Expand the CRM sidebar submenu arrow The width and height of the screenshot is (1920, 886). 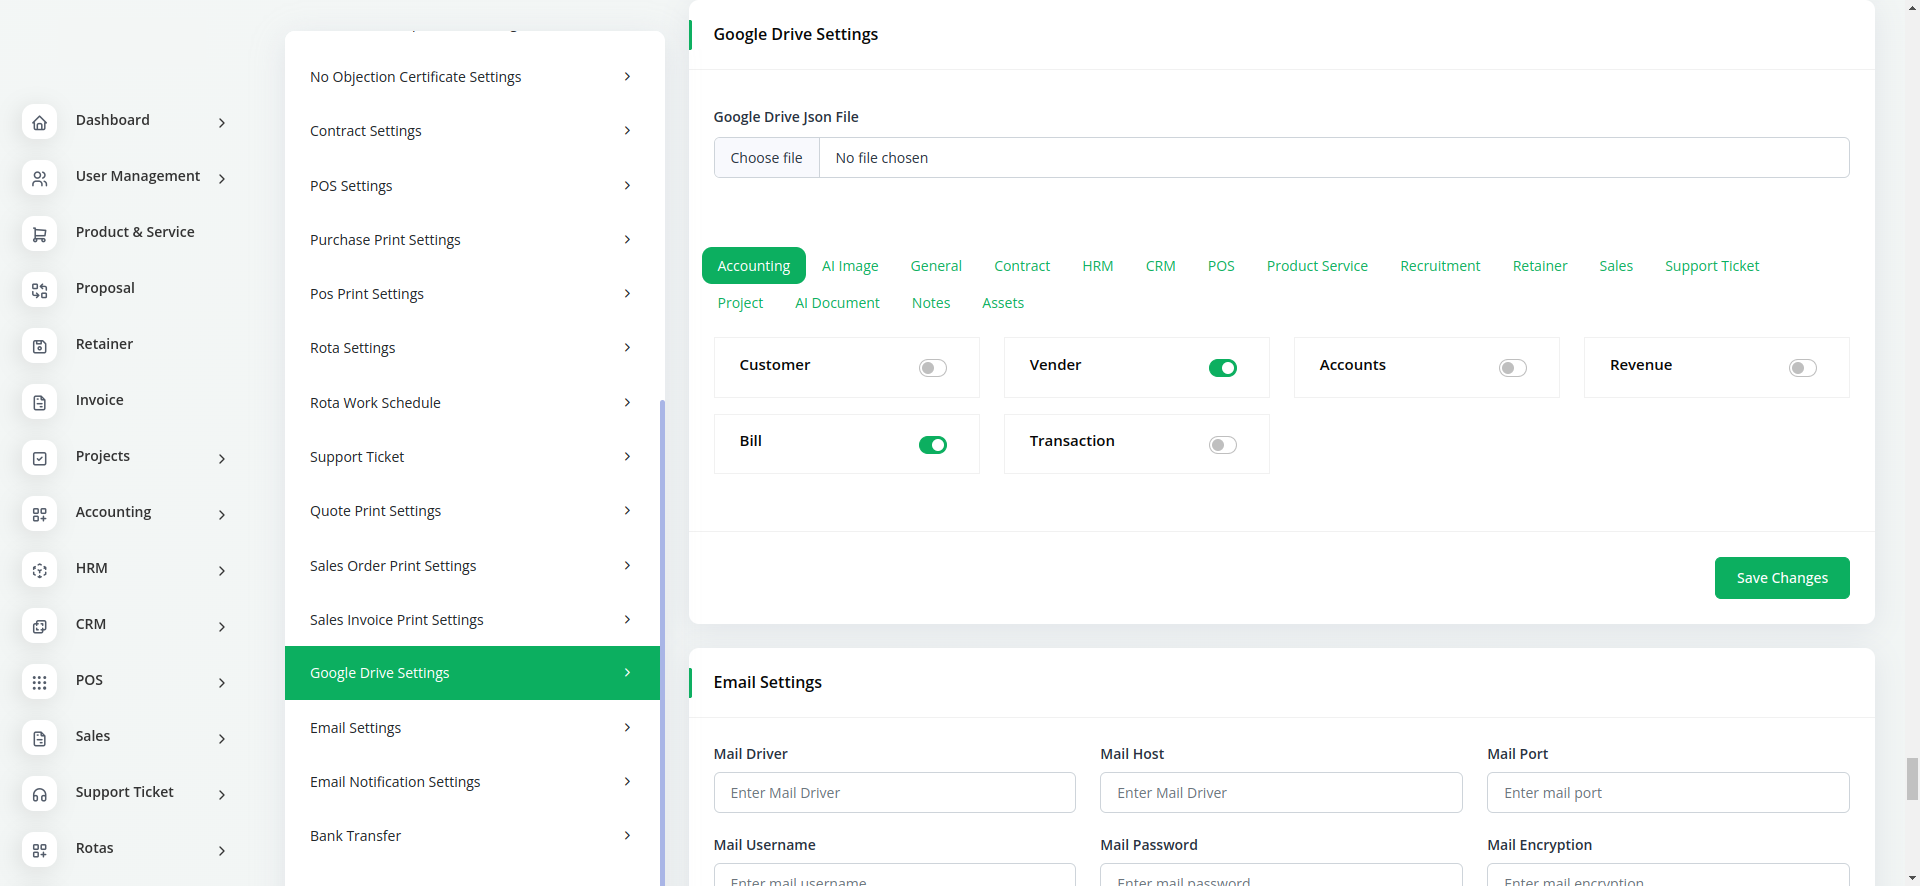[222, 627]
